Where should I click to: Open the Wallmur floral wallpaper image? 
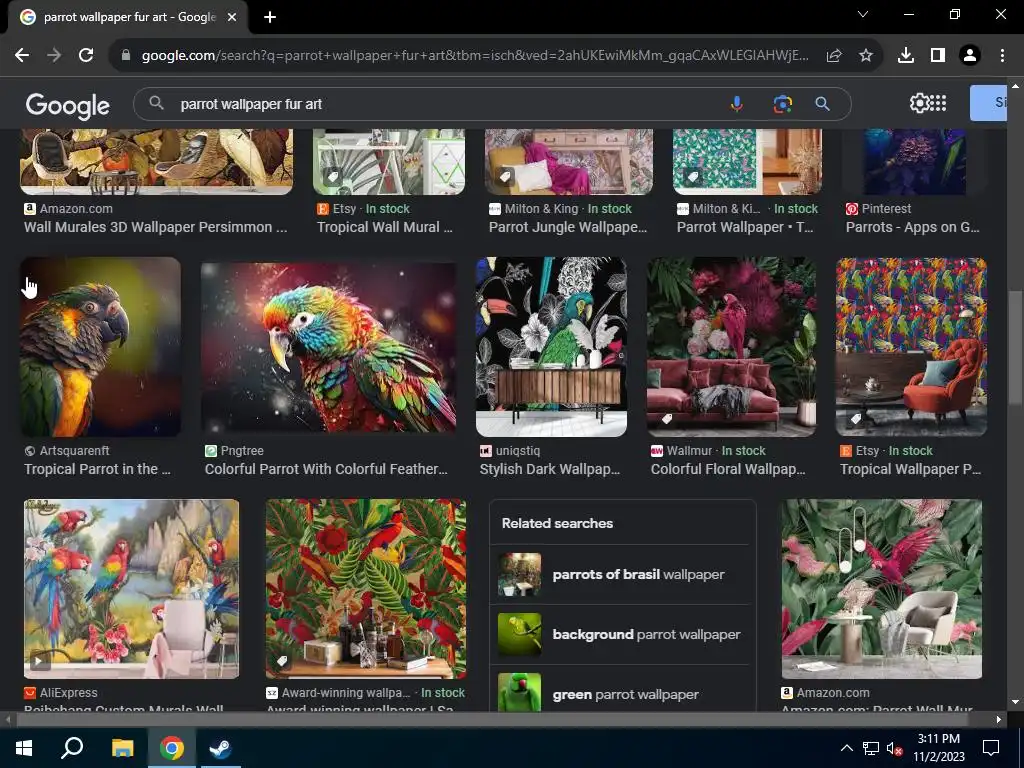[731, 347]
